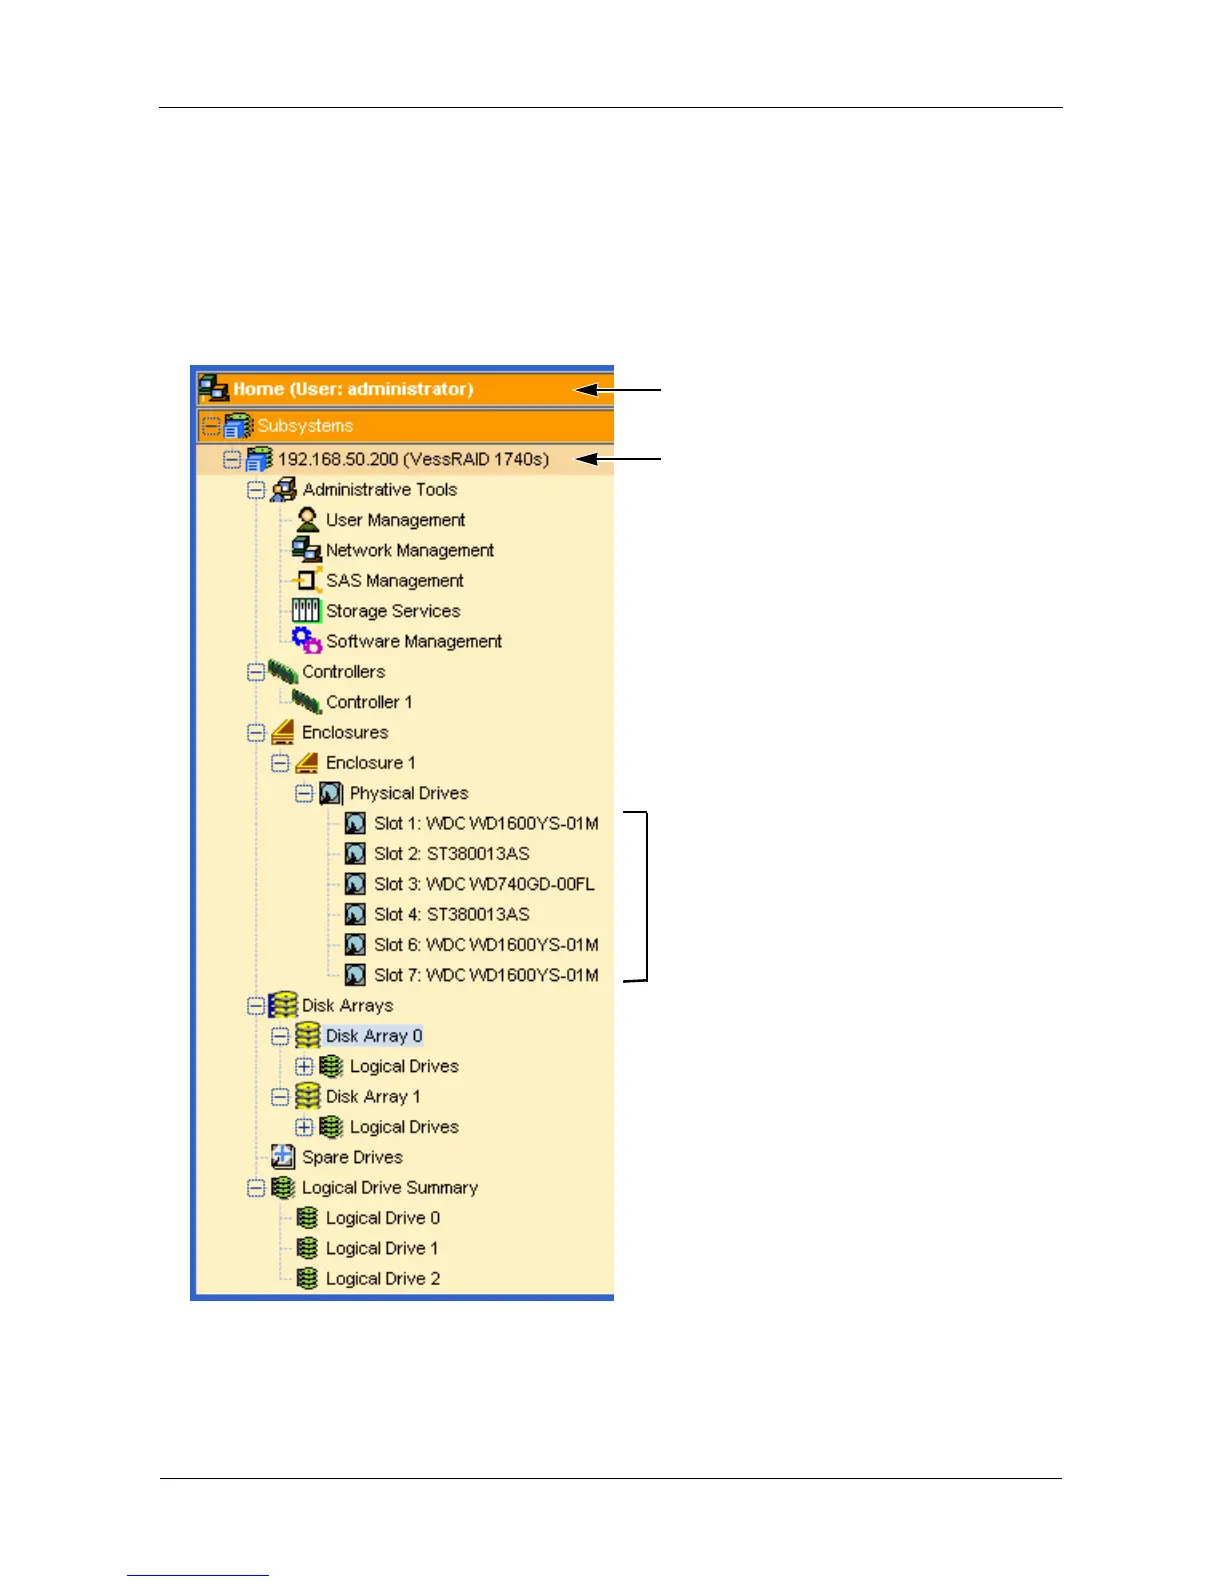The height and width of the screenshot is (1584, 1224).
Task: Click the '192.168.50.200 (VessRAID 1740s)' label
Action: pyautogui.click(x=414, y=460)
